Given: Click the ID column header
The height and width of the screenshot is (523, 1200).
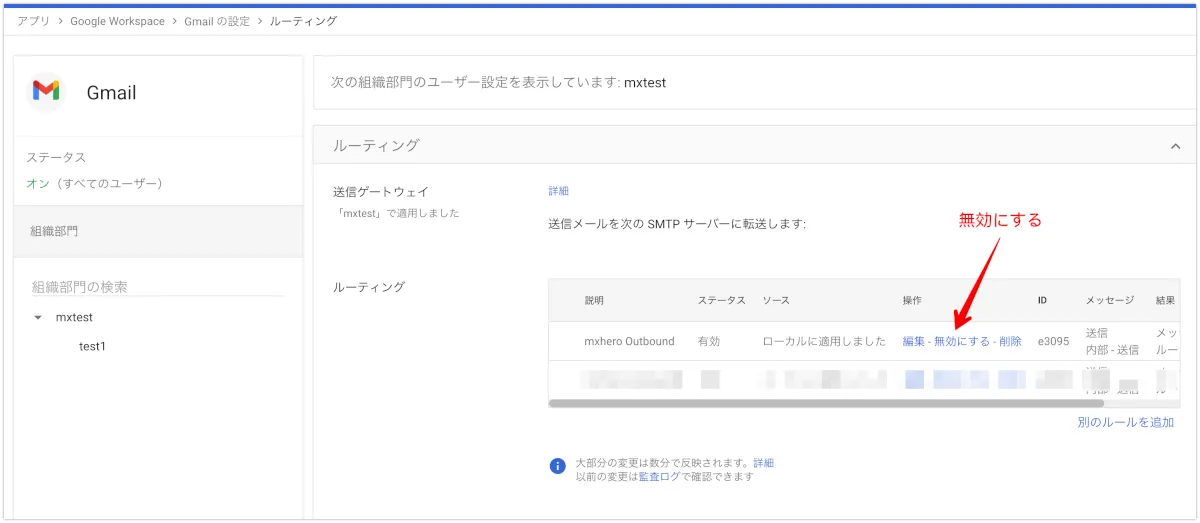Looking at the screenshot, I should click(1043, 300).
